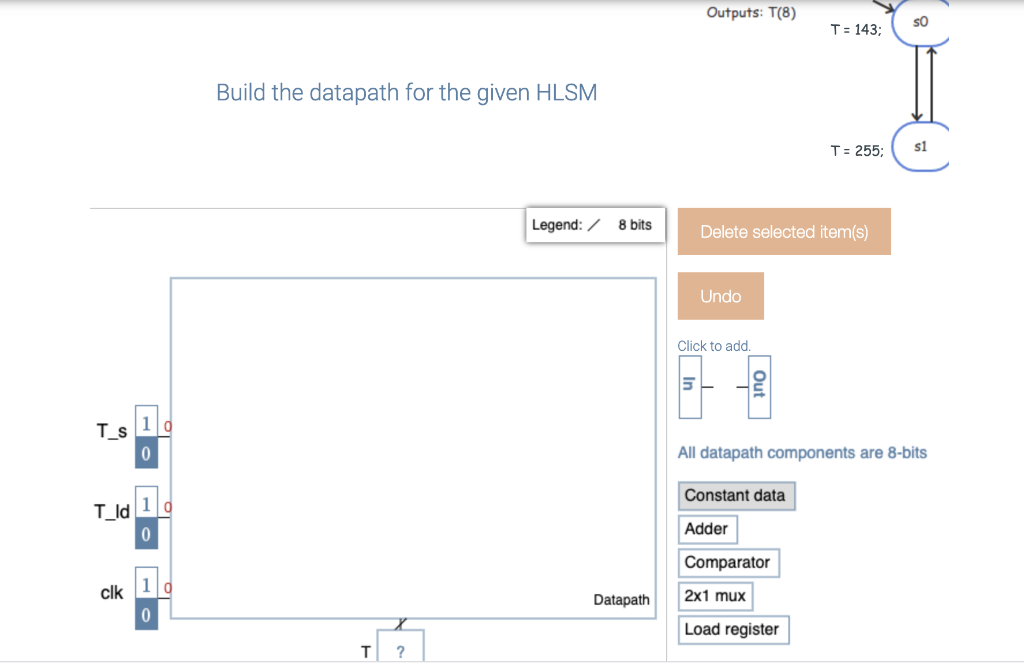Image resolution: width=1024 pixels, height=667 pixels.
Task: Set clk input to 0
Action: pyautogui.click(x=145, y=615)
